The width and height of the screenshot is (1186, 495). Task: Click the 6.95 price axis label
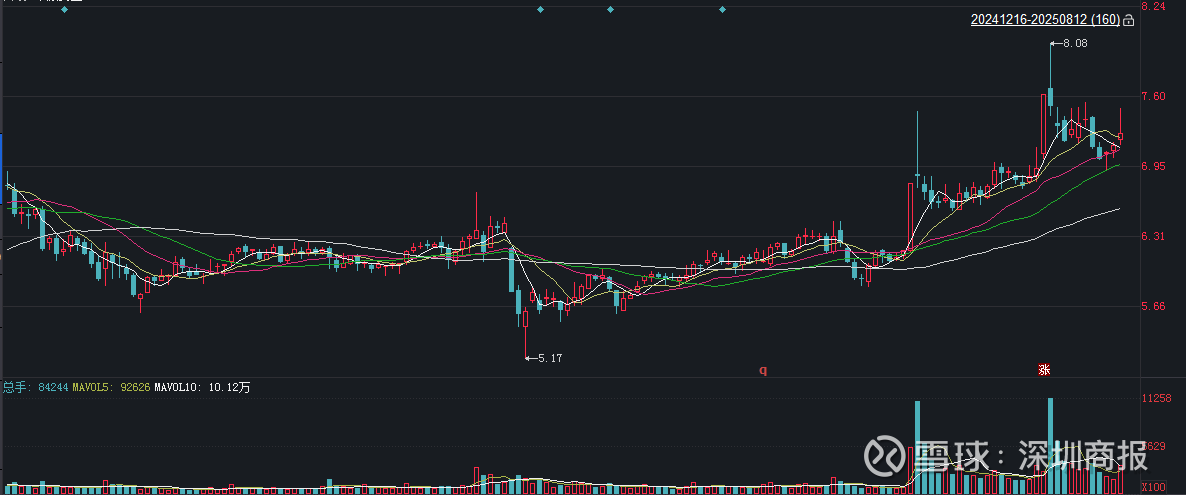click(x=1153, y=166)
